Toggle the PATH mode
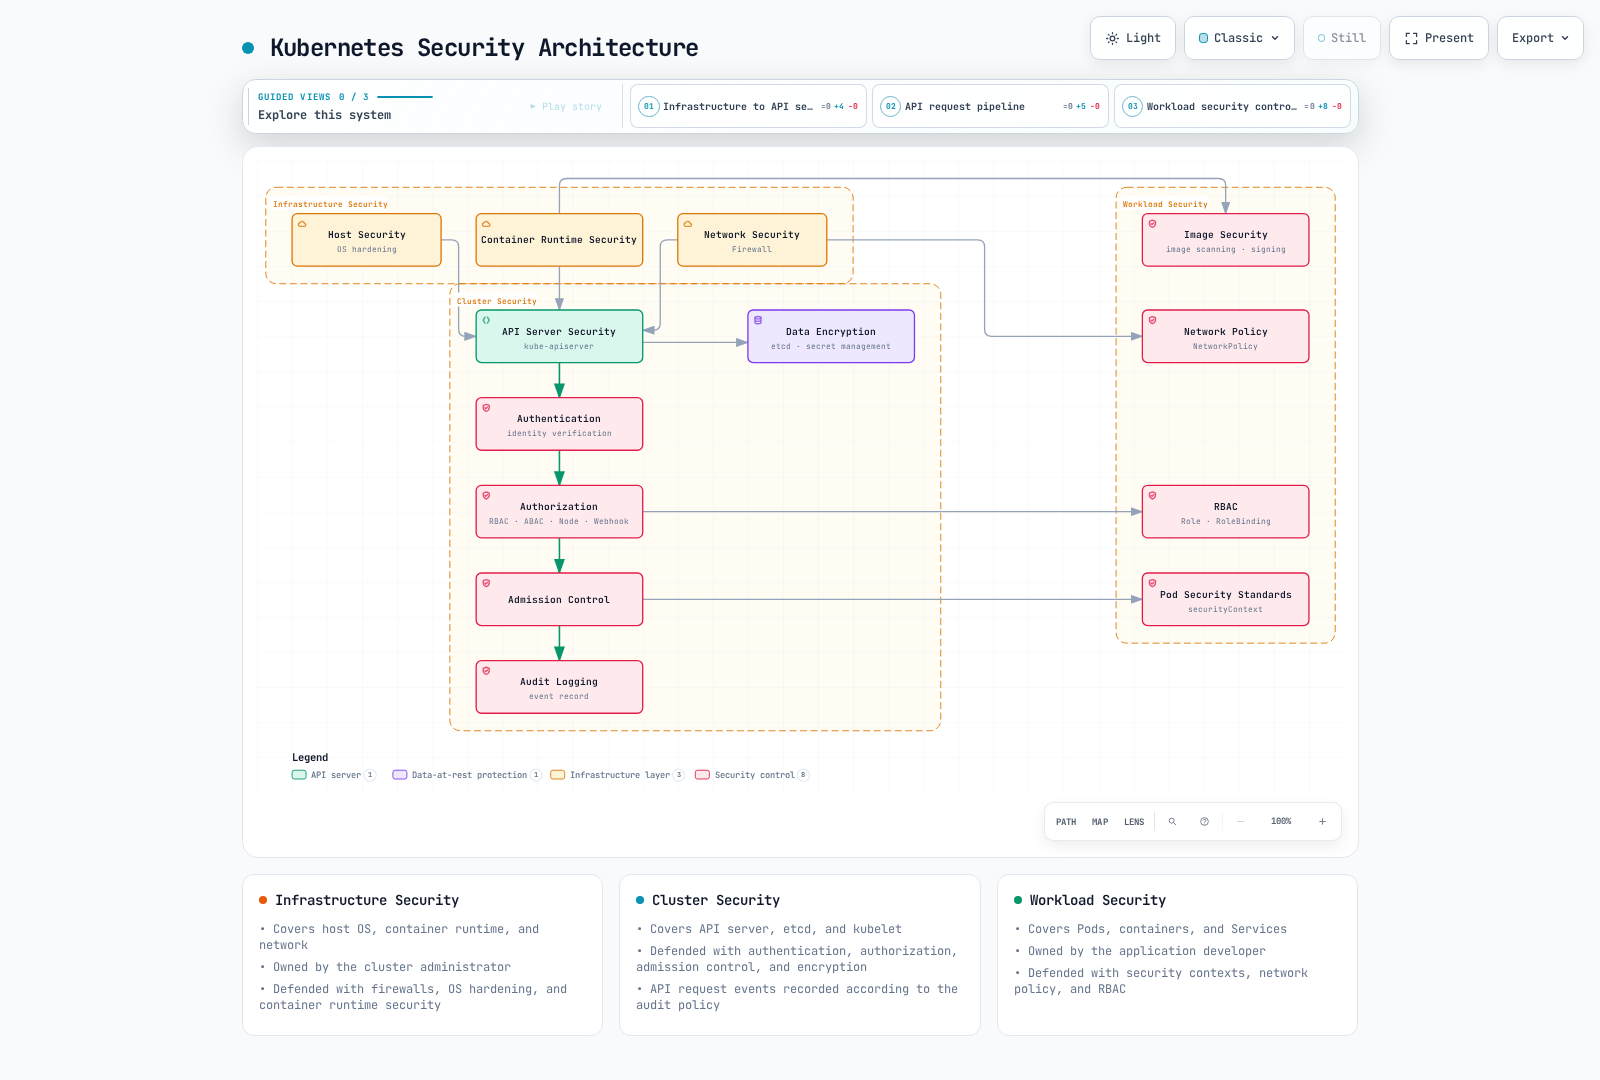 pyautogui.click(x=1066, y=822)
